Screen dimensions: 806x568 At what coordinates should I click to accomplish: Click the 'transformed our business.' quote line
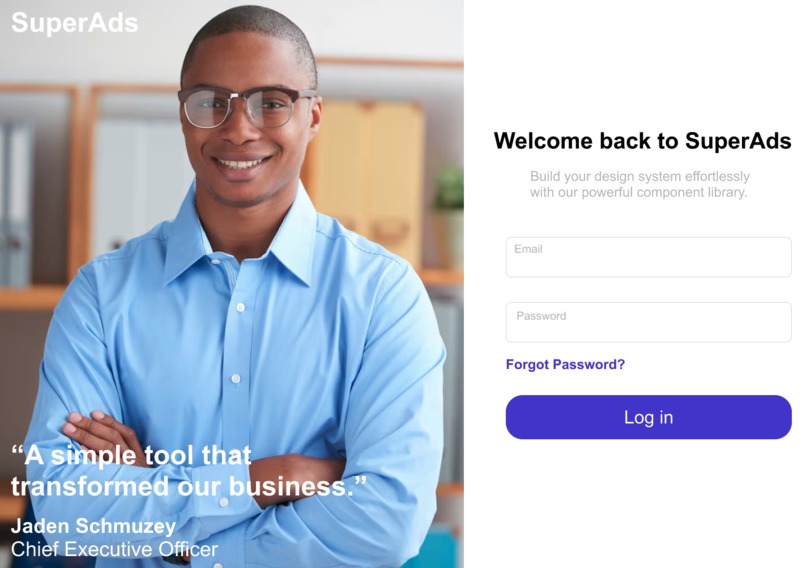tap(189, 486)
